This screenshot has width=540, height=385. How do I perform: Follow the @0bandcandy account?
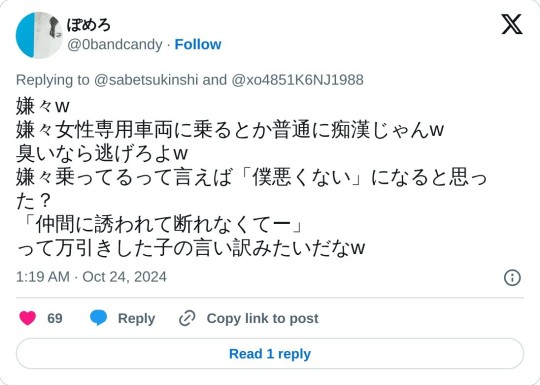coord(198,44)
